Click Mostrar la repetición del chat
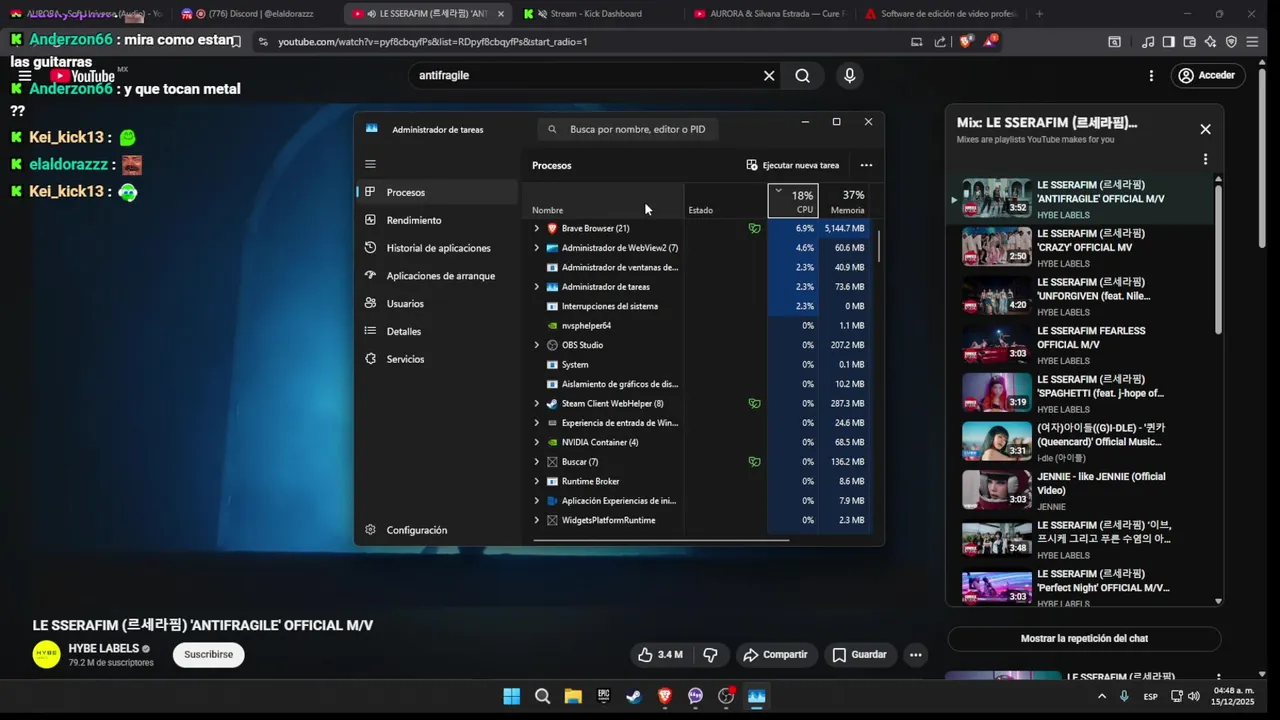The image size is (1280, 720). (x=1084, y=638)
